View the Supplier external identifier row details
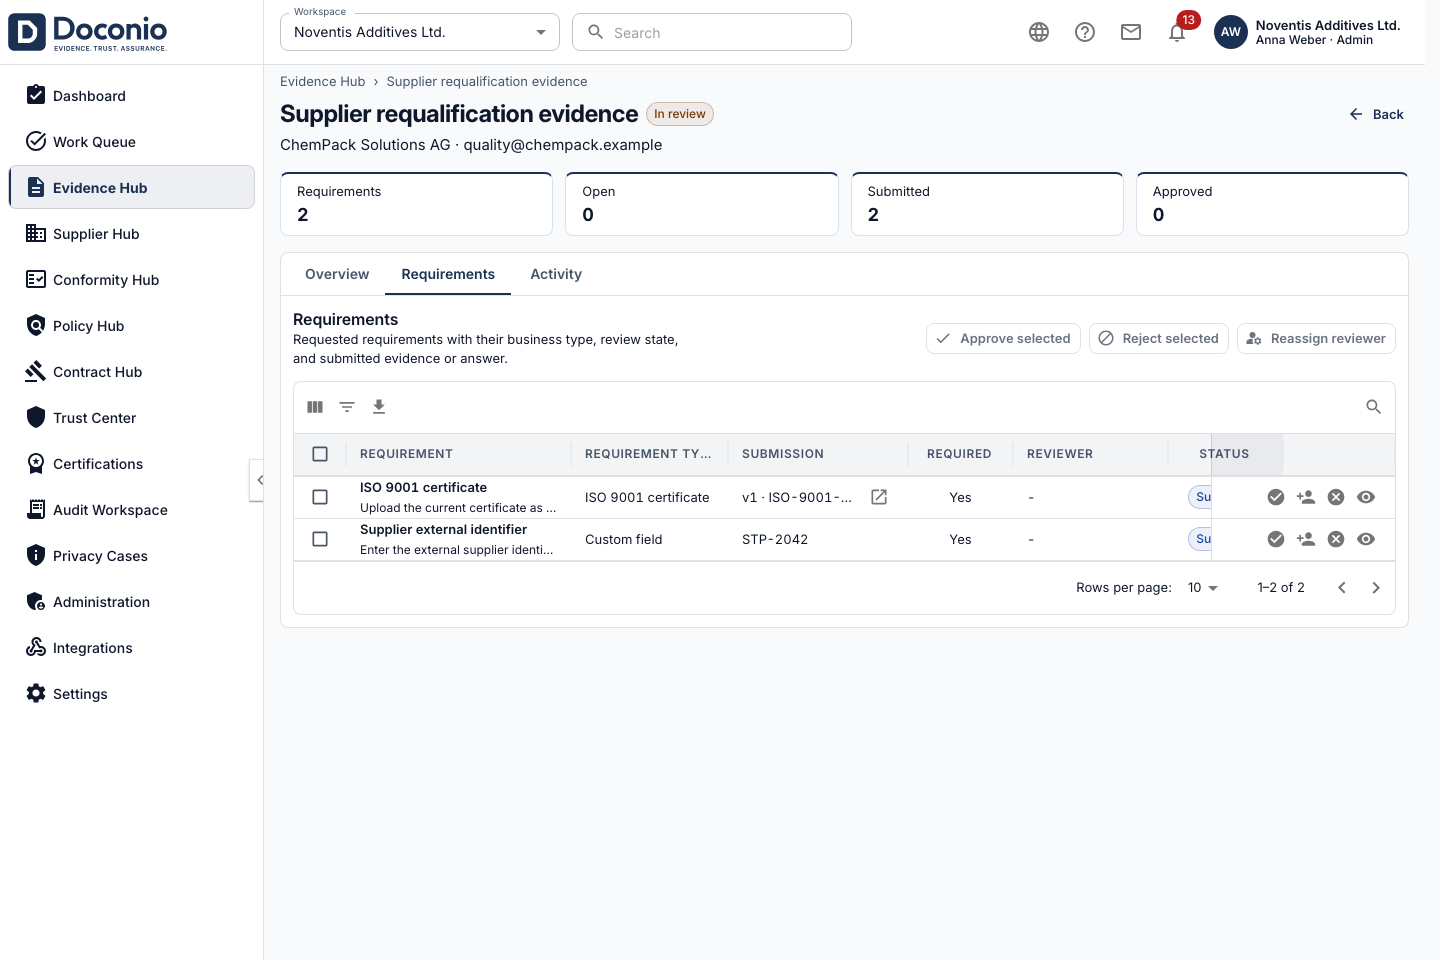This screenshot has width=1440, height=960. pyautogui.click(x=1366, y=539)
